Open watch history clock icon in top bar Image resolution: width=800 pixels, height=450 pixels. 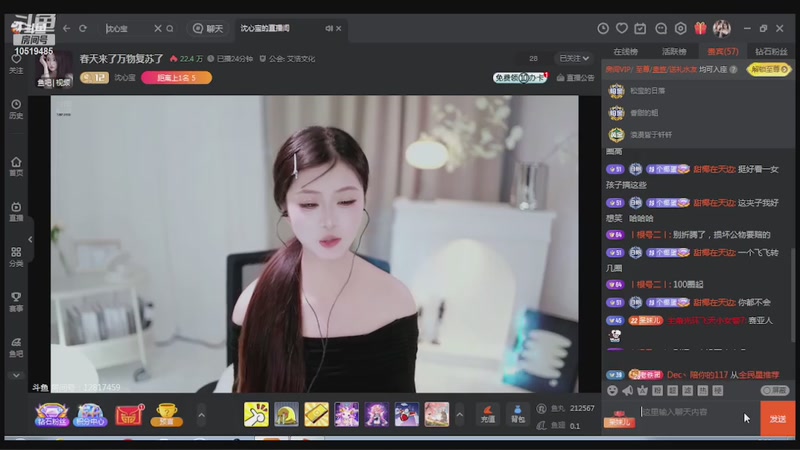(603, 29)
